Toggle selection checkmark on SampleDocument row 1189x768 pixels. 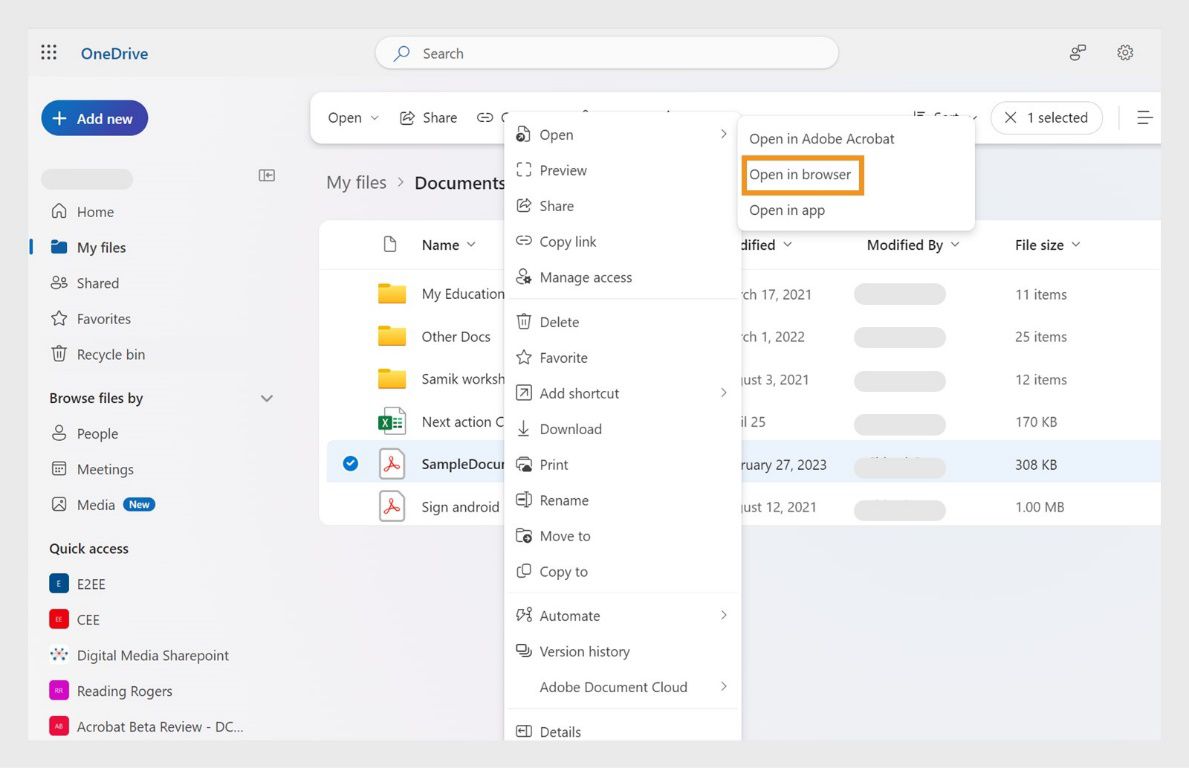(x=350, y=463)
